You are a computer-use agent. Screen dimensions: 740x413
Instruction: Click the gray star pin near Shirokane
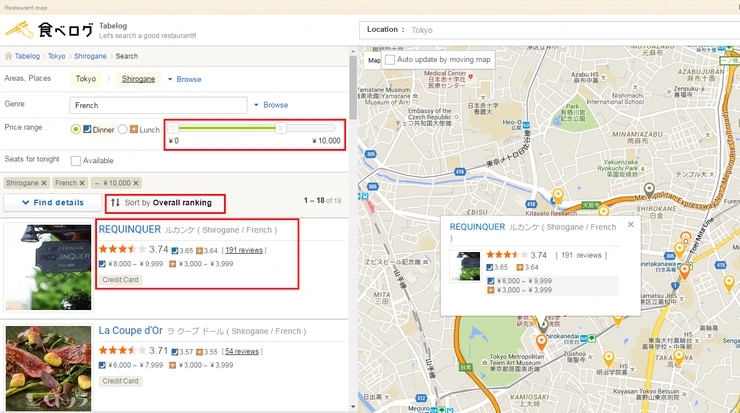tap(649, 190)
